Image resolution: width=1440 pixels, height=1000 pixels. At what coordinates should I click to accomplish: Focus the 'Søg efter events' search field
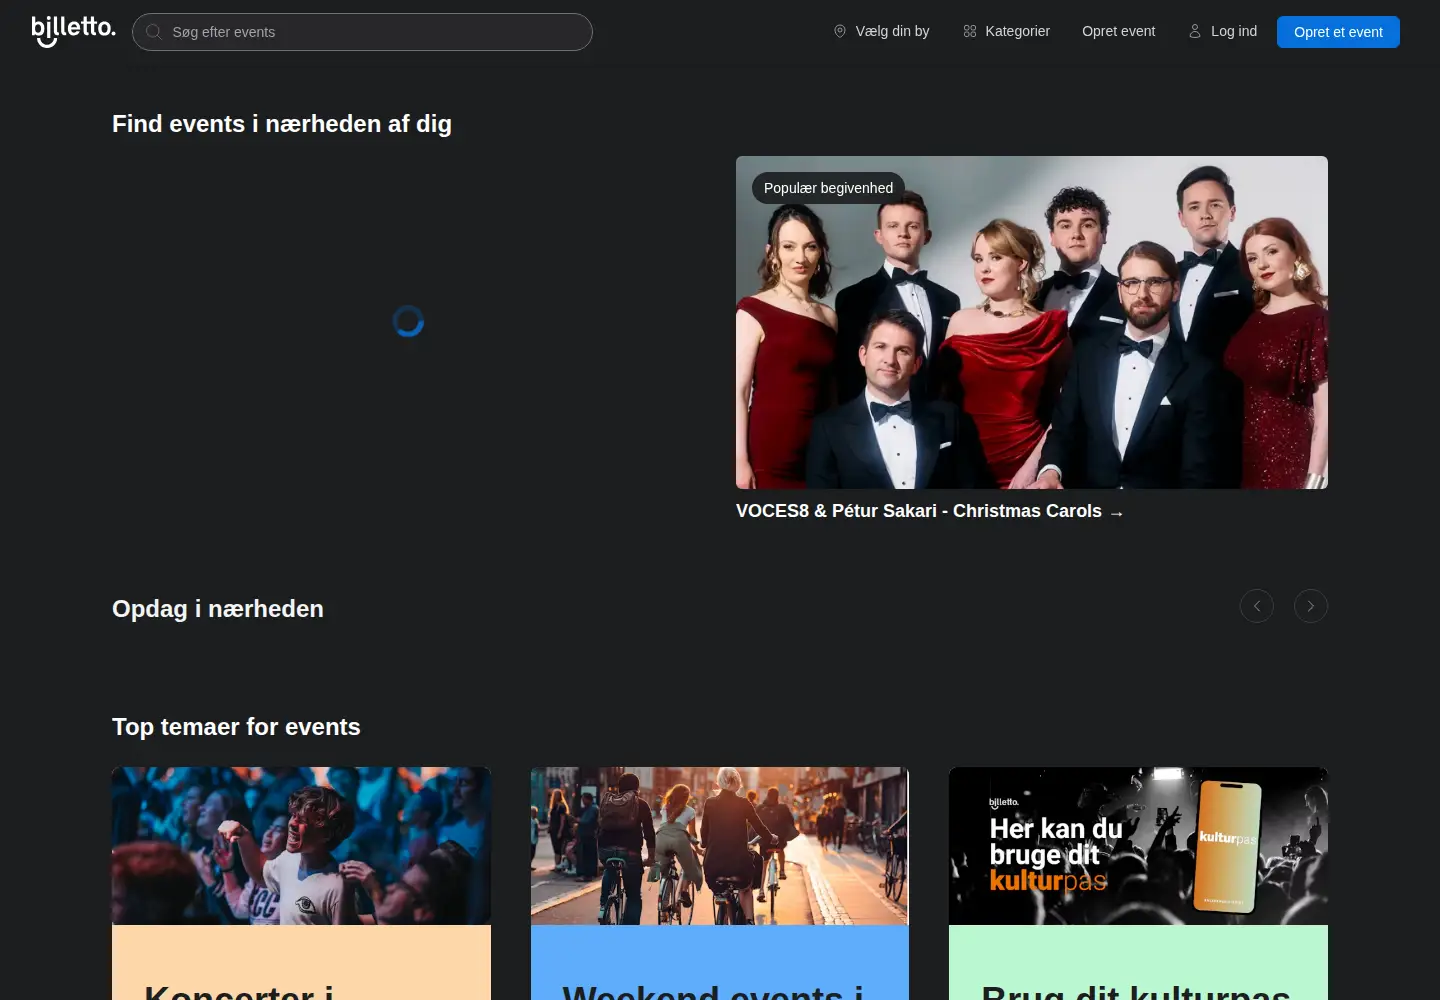pos(362,32)
